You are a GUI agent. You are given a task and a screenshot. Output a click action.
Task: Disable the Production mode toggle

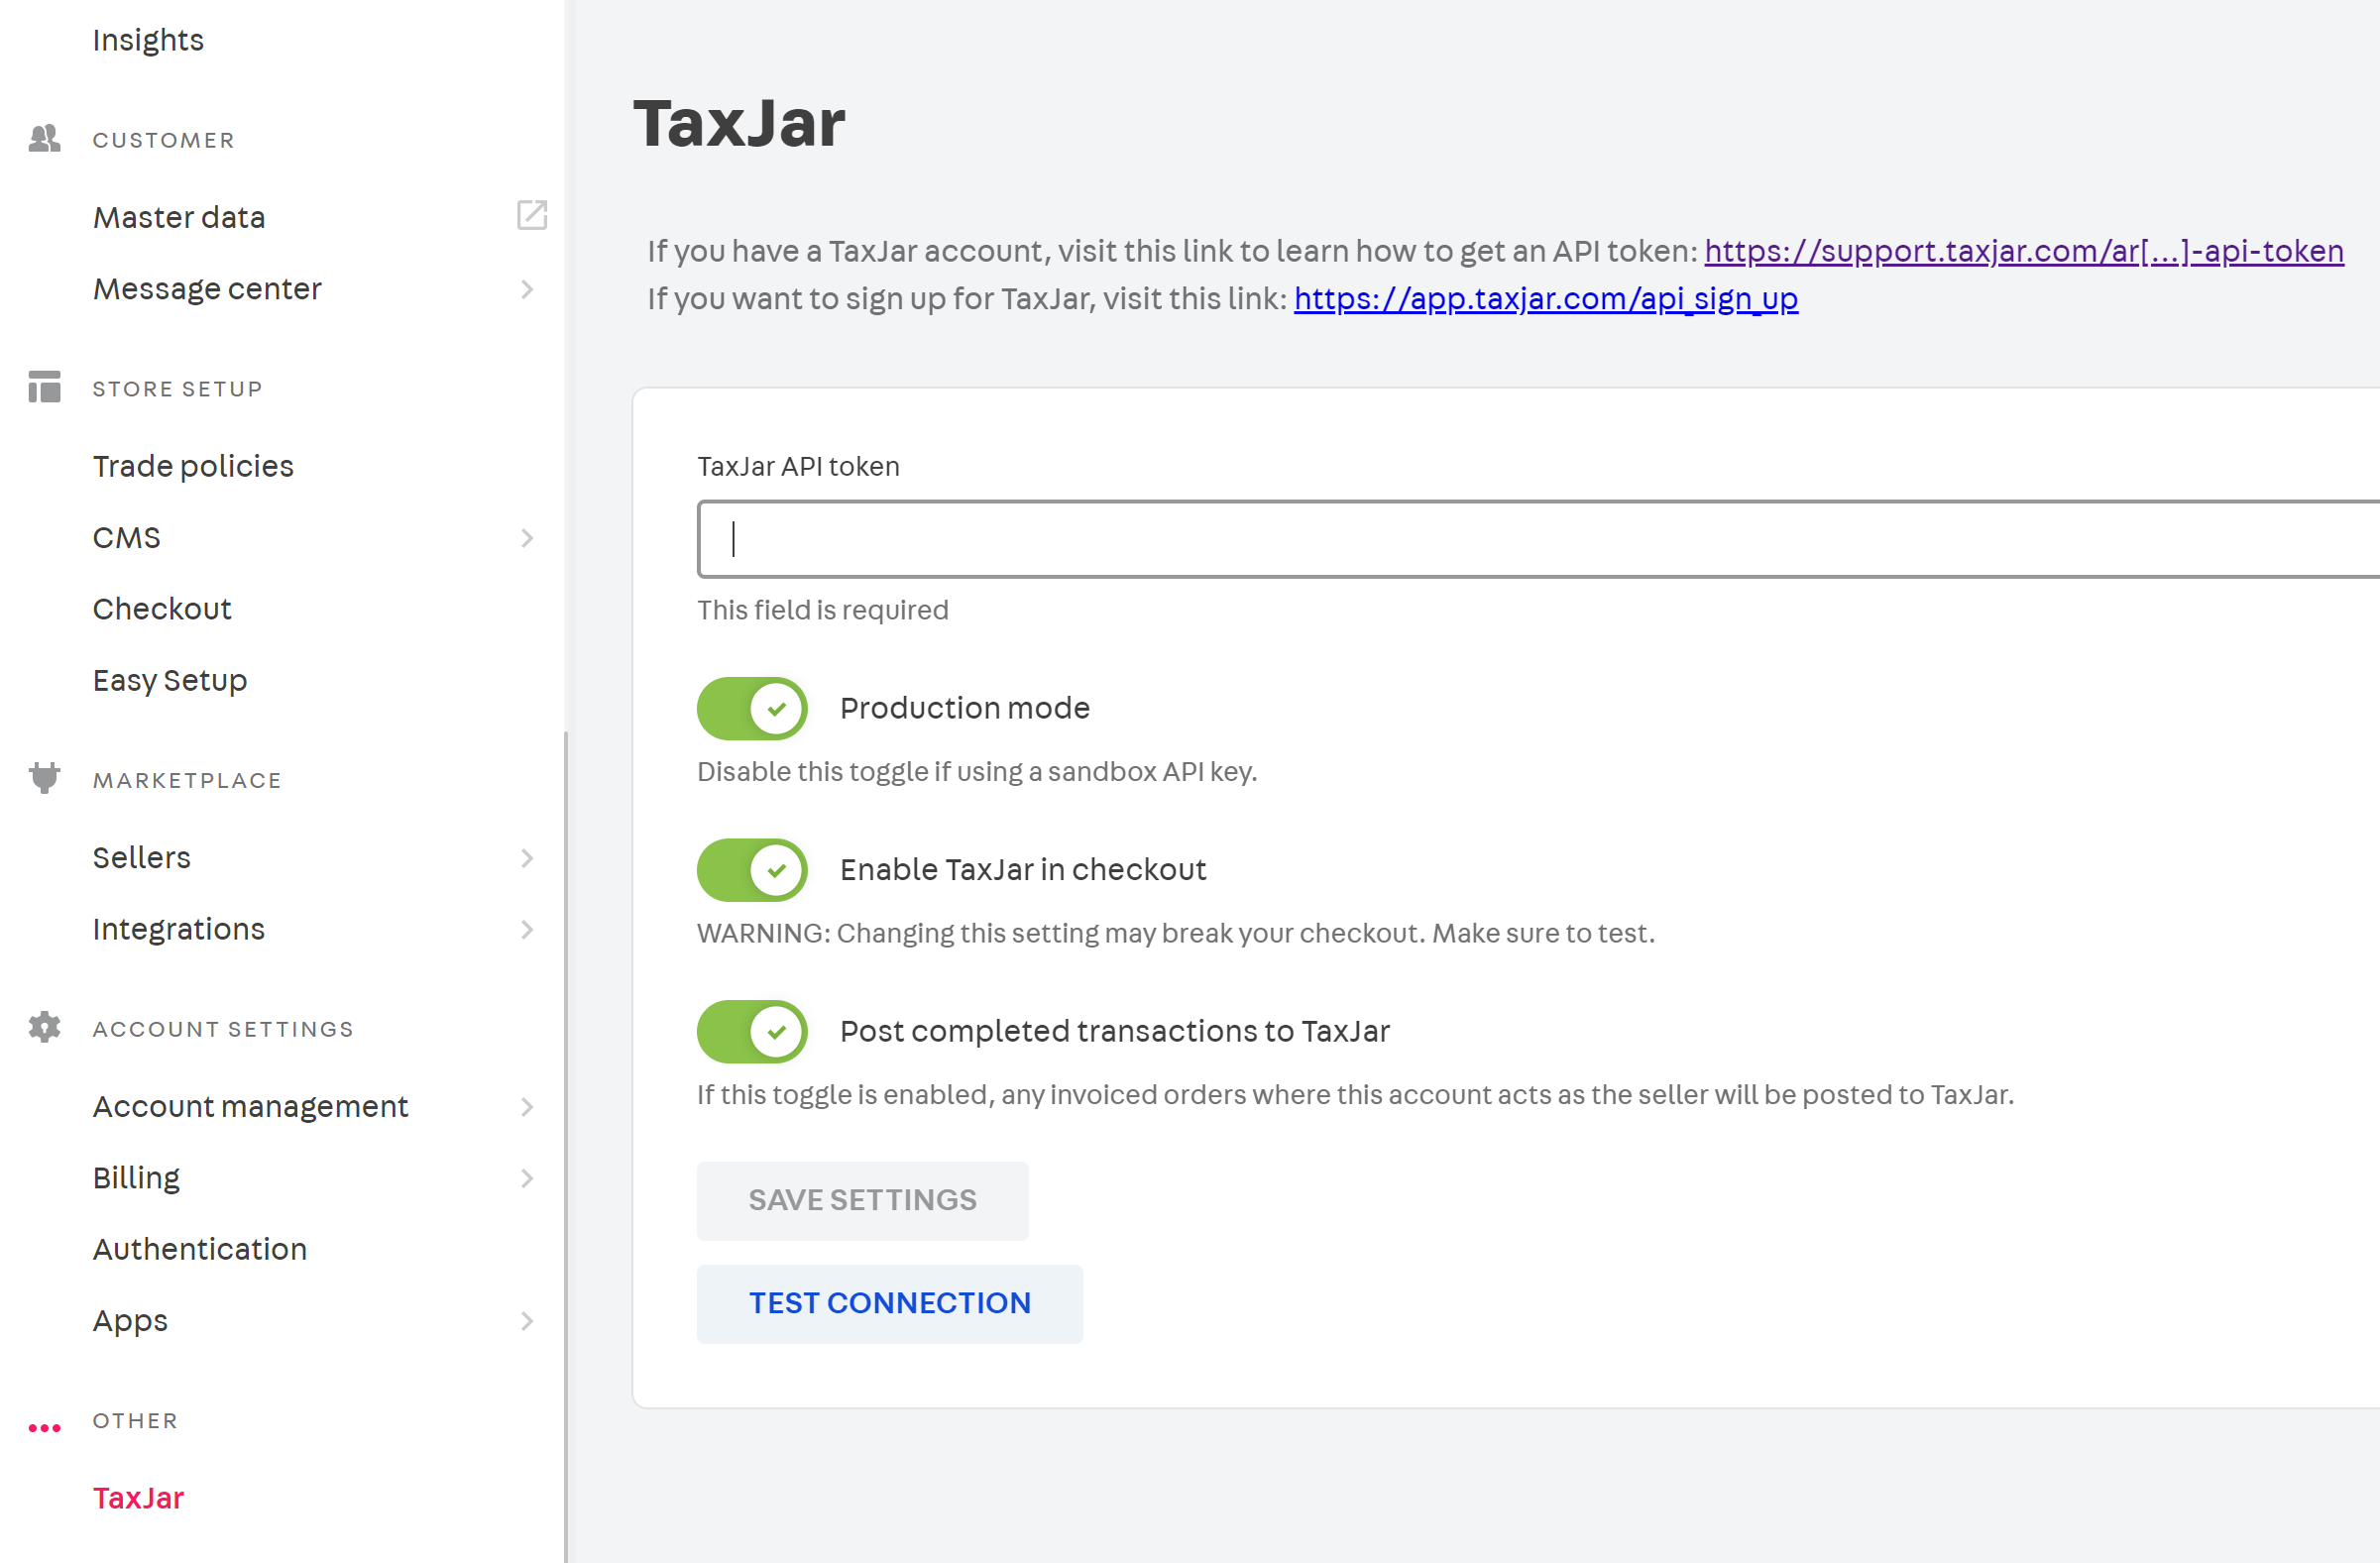(752, 708)
